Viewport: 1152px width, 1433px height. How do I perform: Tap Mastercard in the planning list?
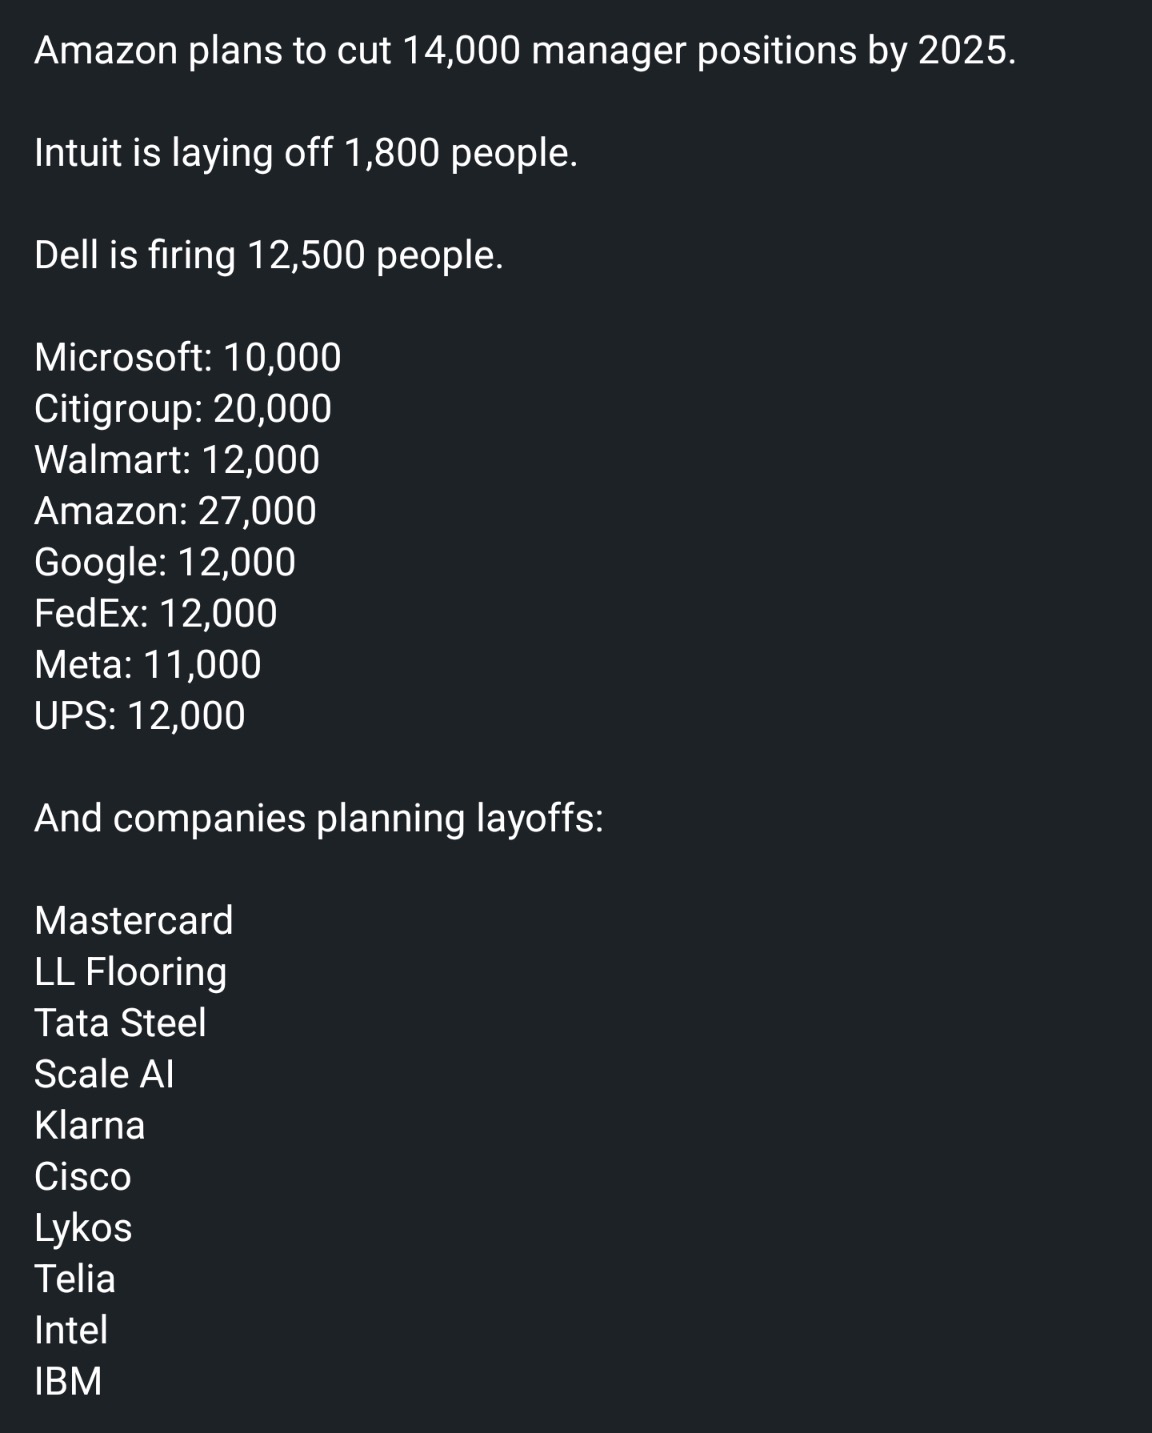(134, 920)
